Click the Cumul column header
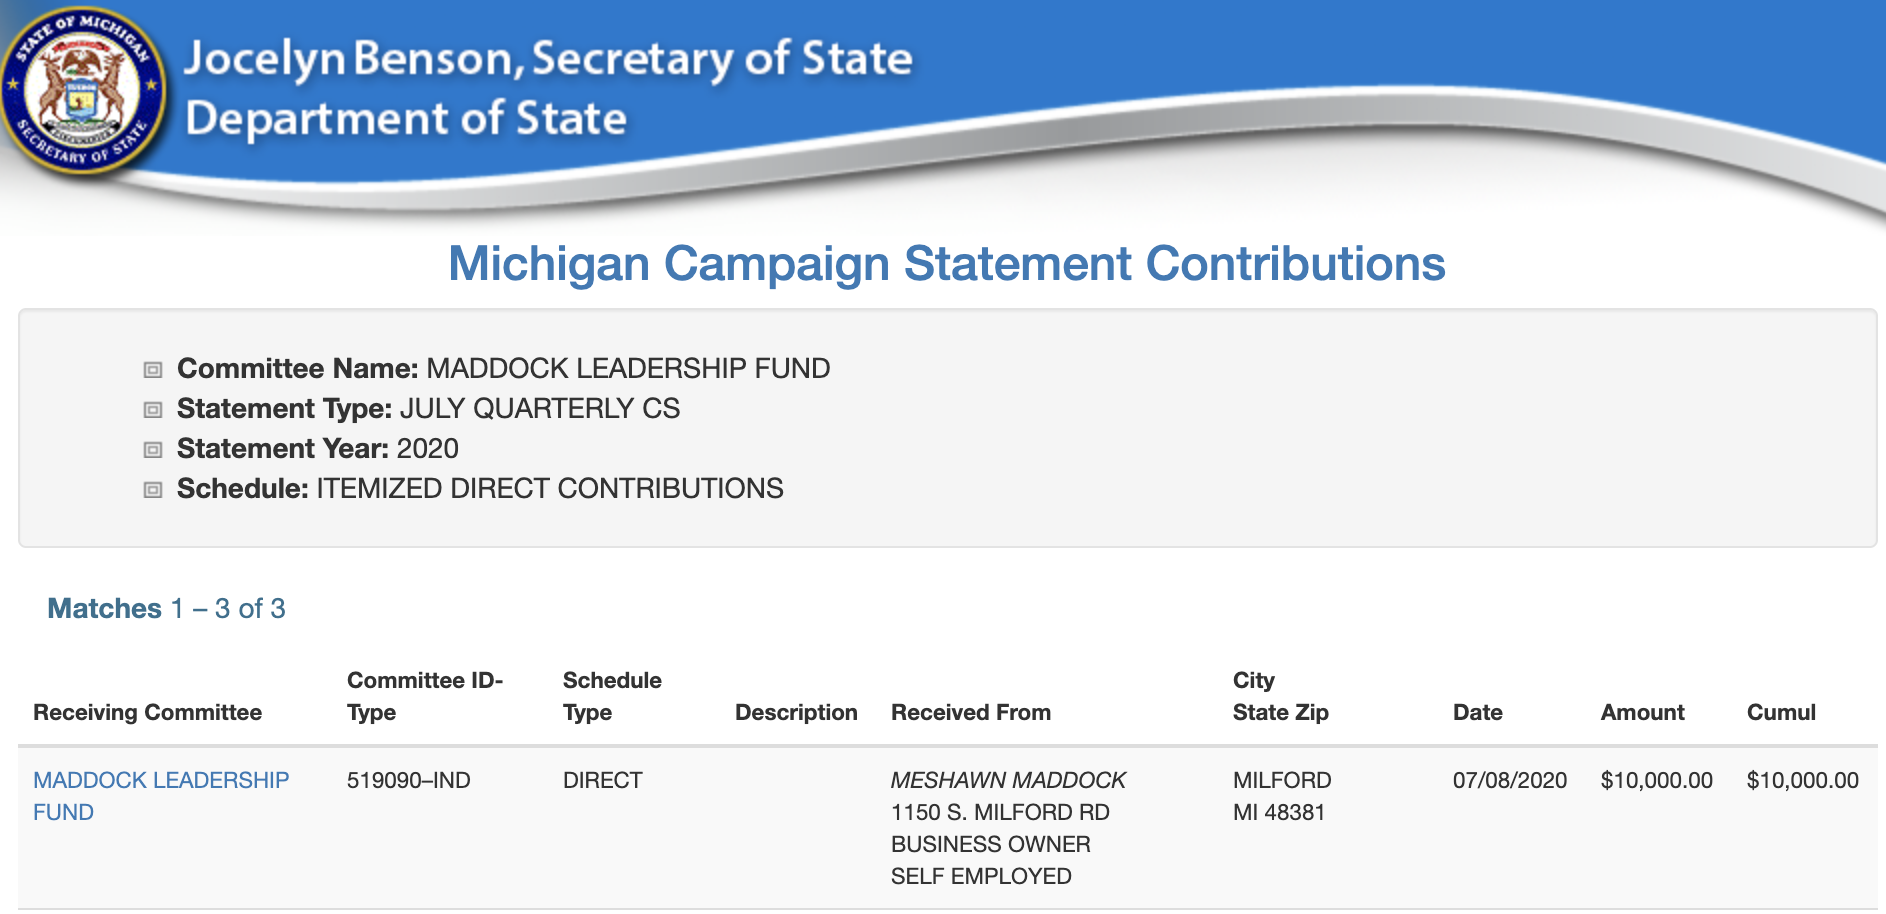The image size is (1886, 914). (1780, 712)
